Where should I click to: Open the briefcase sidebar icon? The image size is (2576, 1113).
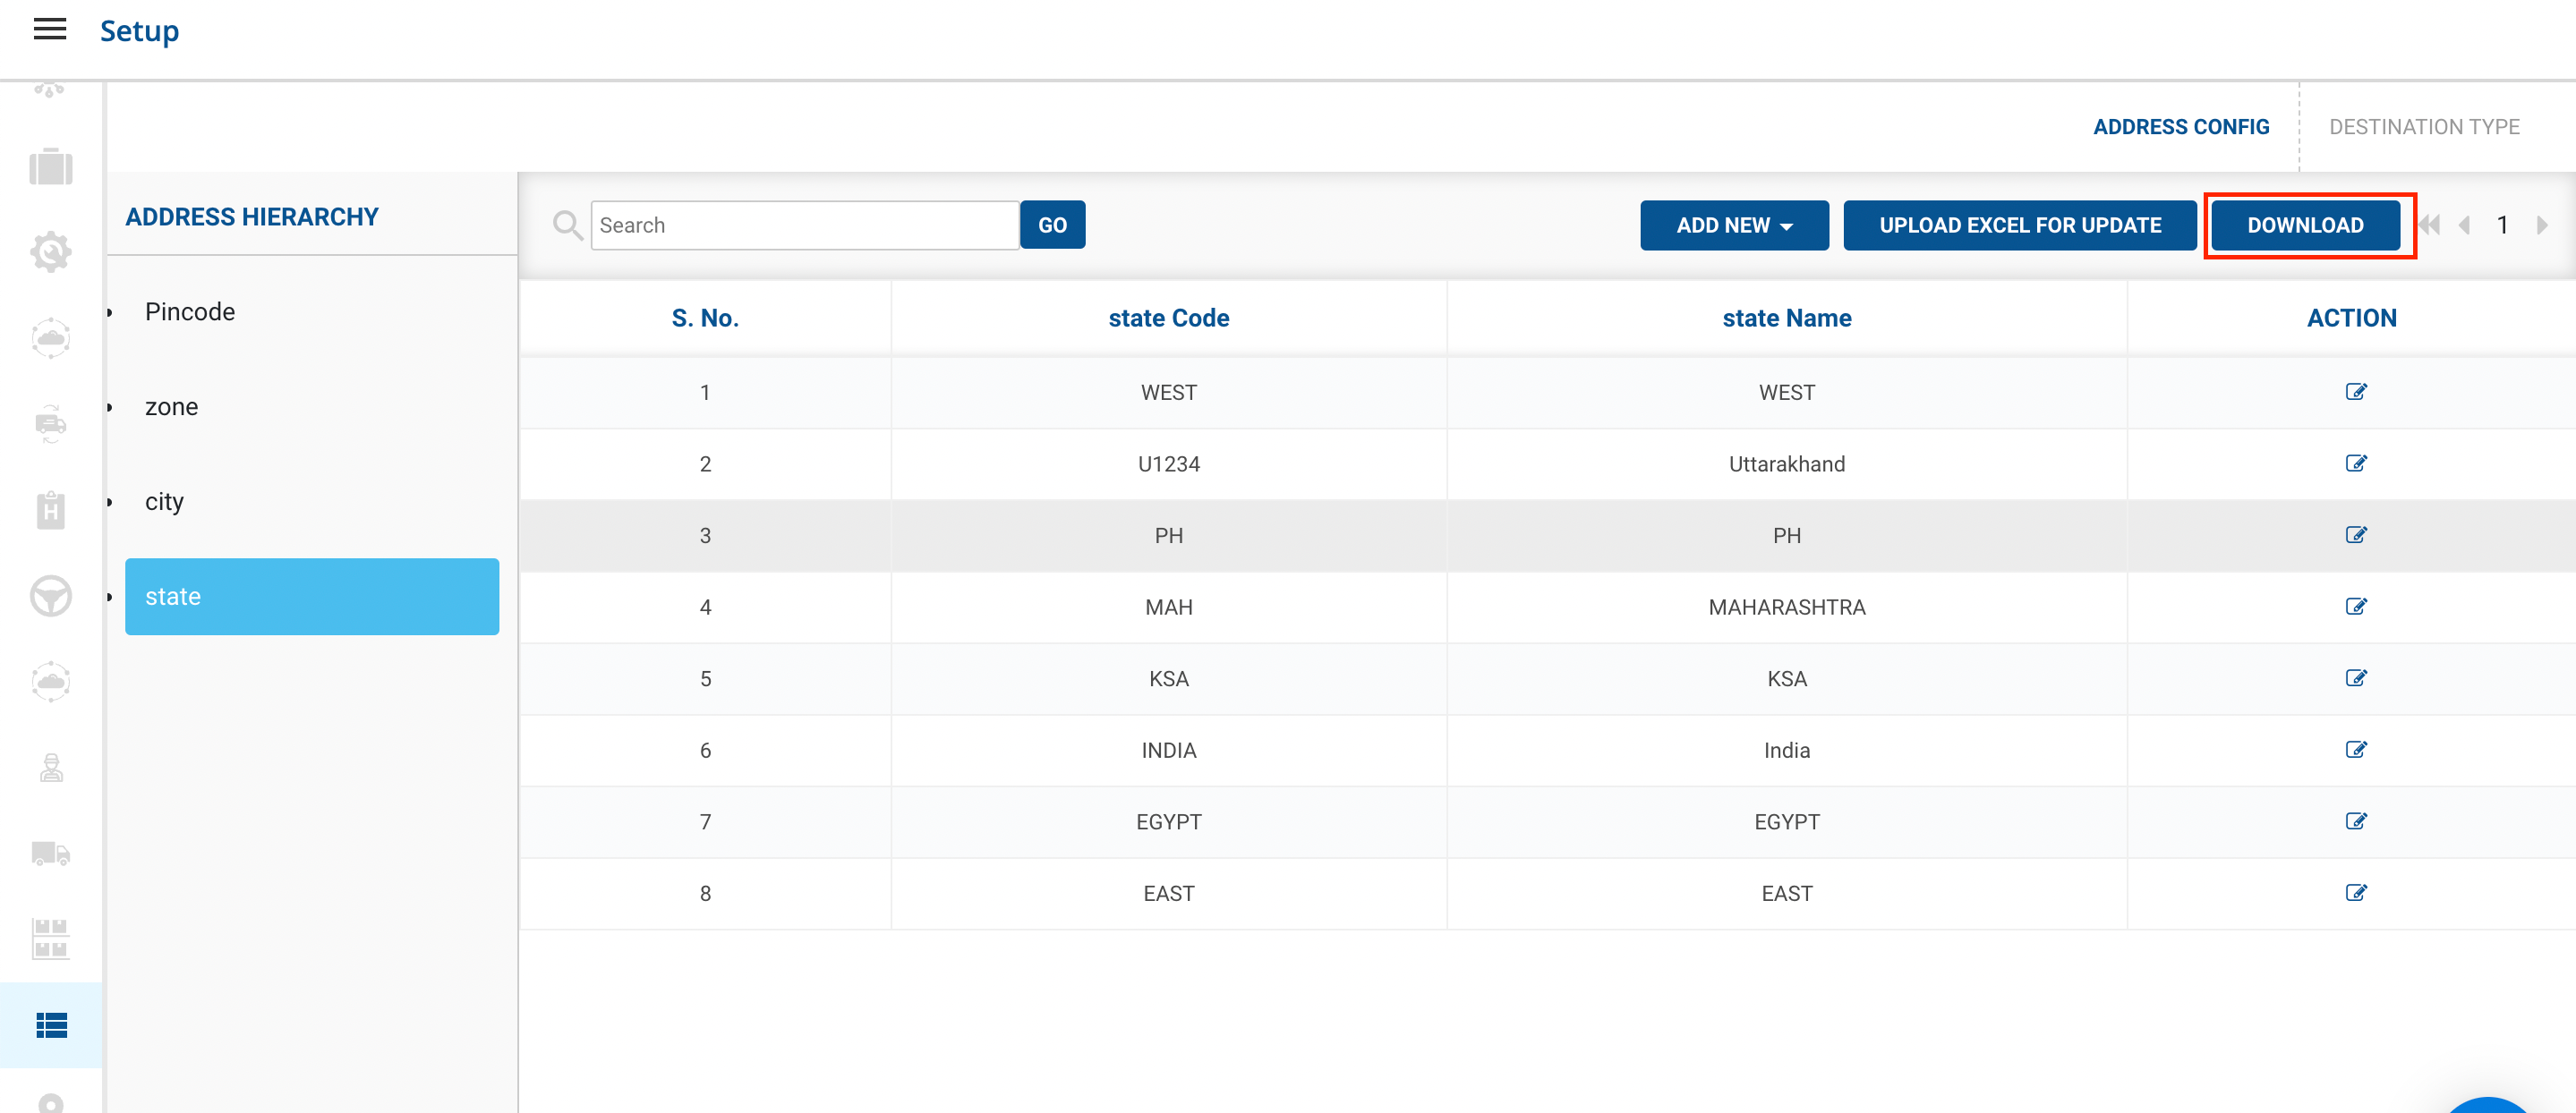click(x=50, y=167)
